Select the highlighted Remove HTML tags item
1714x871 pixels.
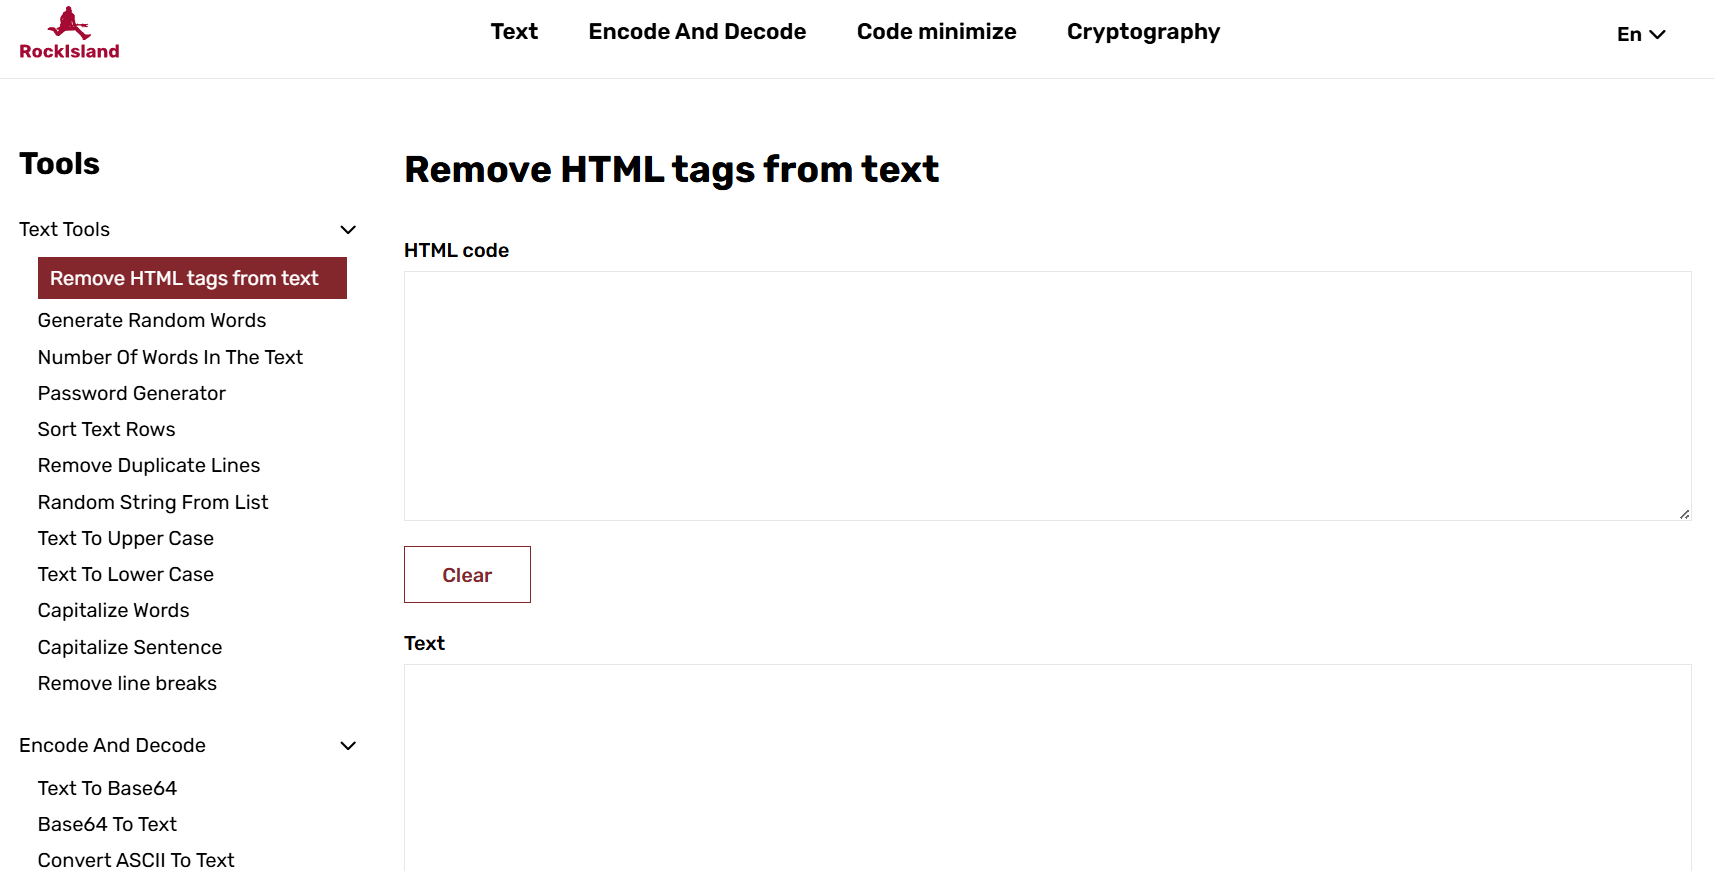point(192,278)
